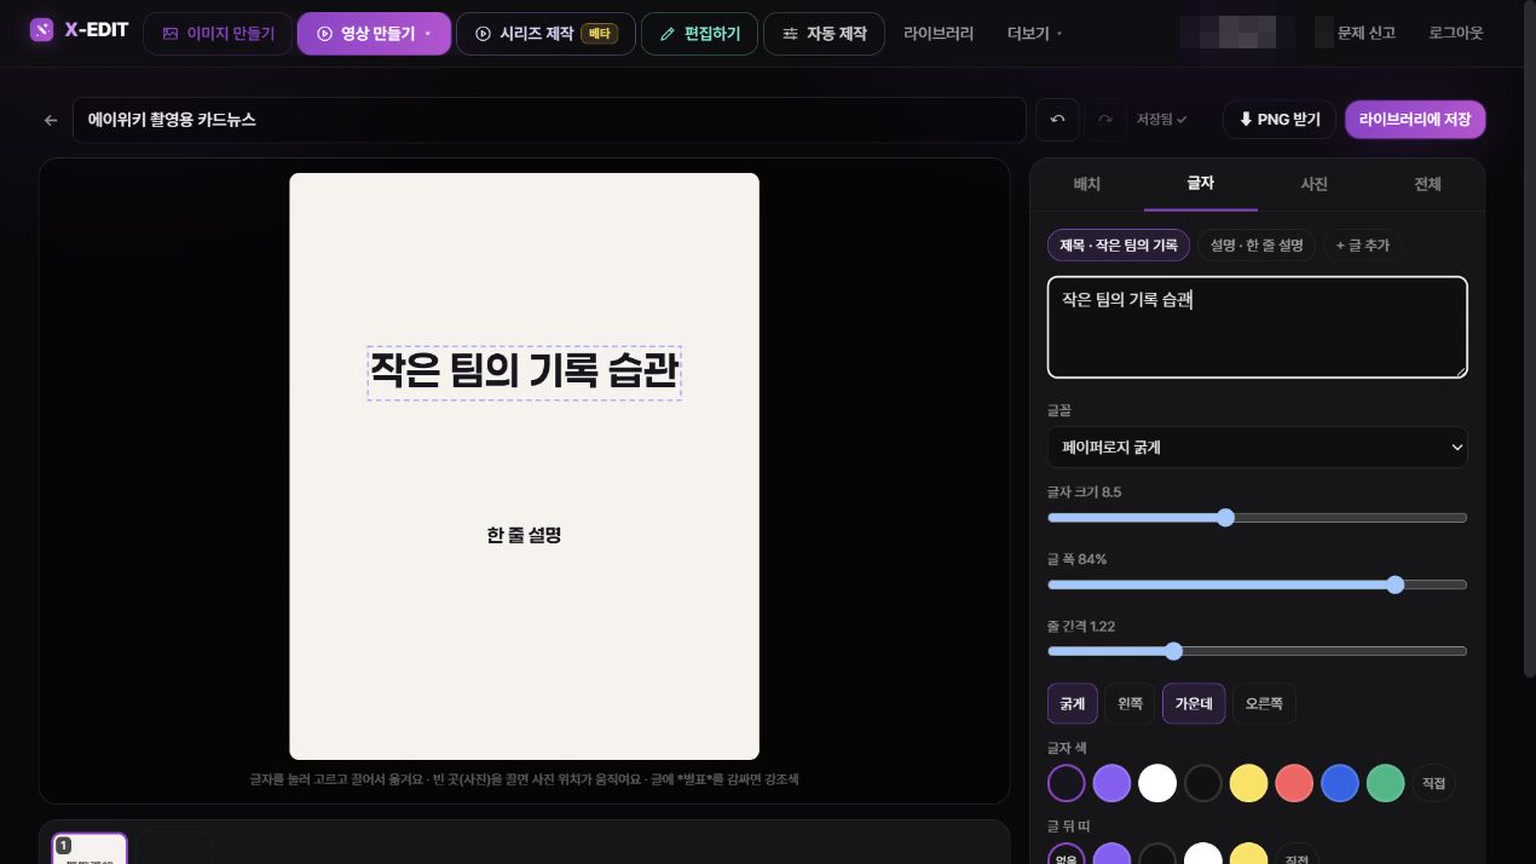The image size is (1536, 864).
Task: Click the 글 폭 width slider
Action: pos(1257,585)
